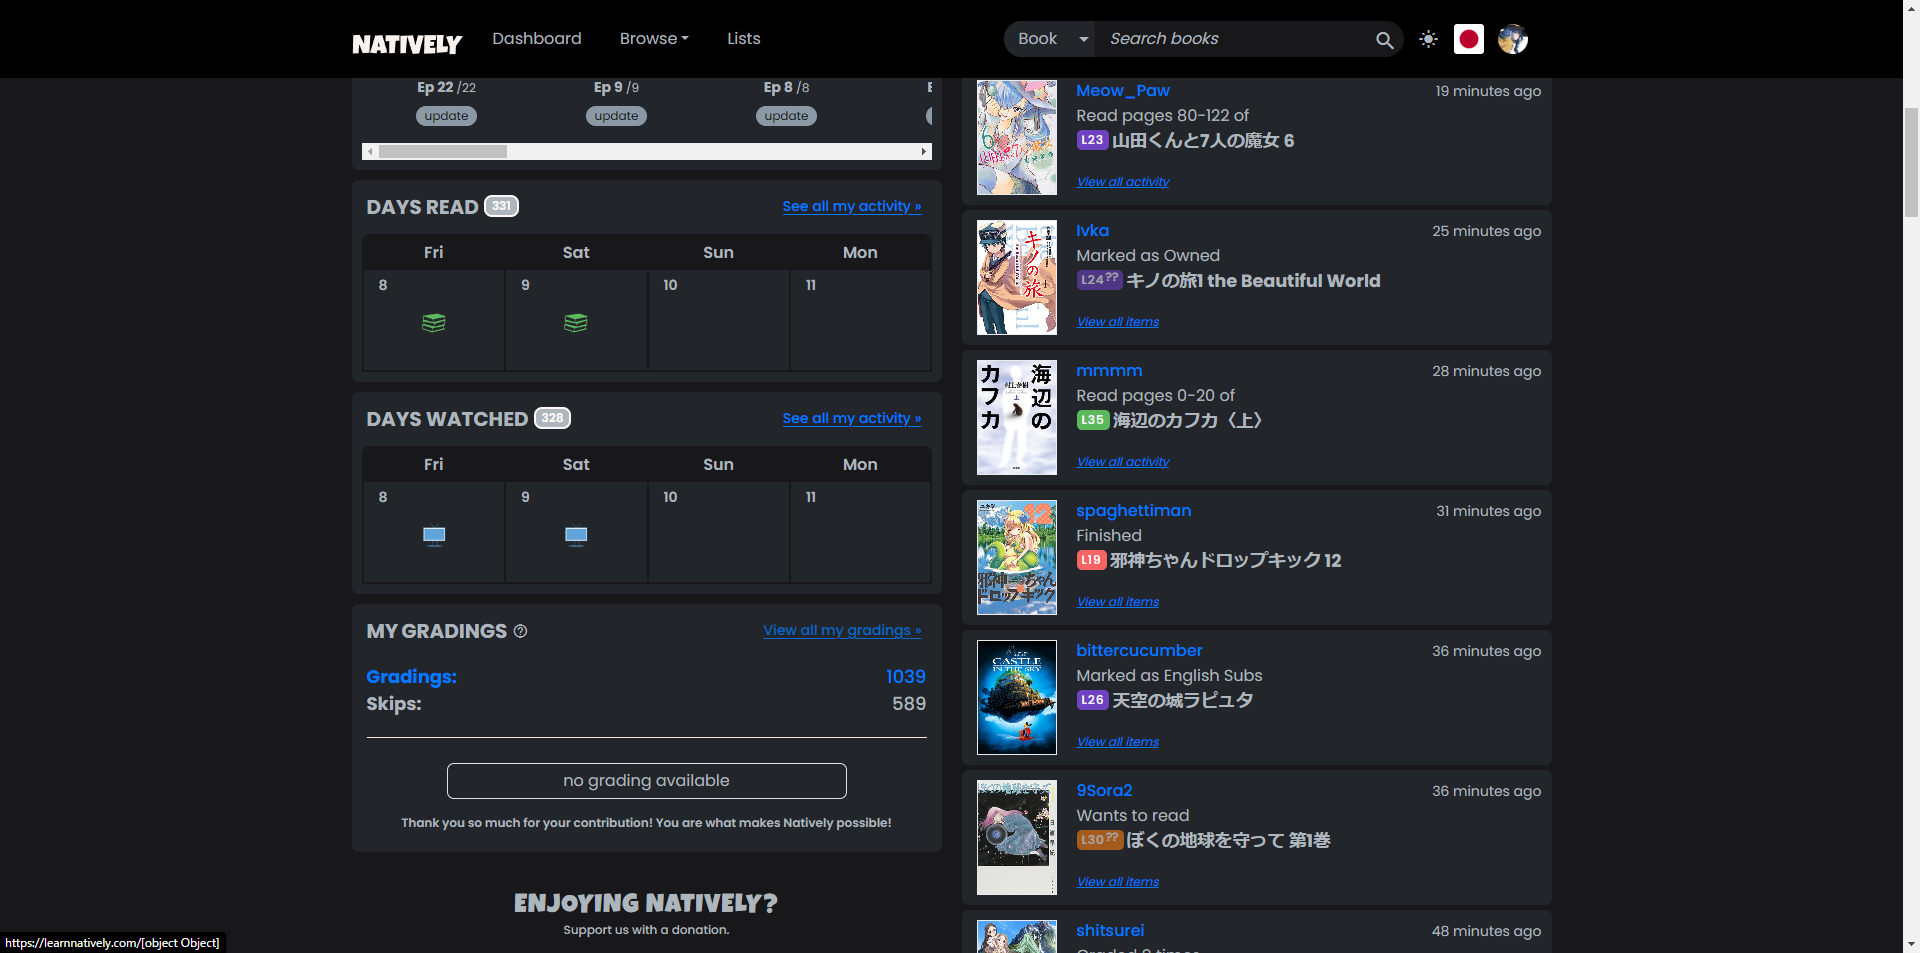Open the Dashboard nav item

tap(536, 39)
